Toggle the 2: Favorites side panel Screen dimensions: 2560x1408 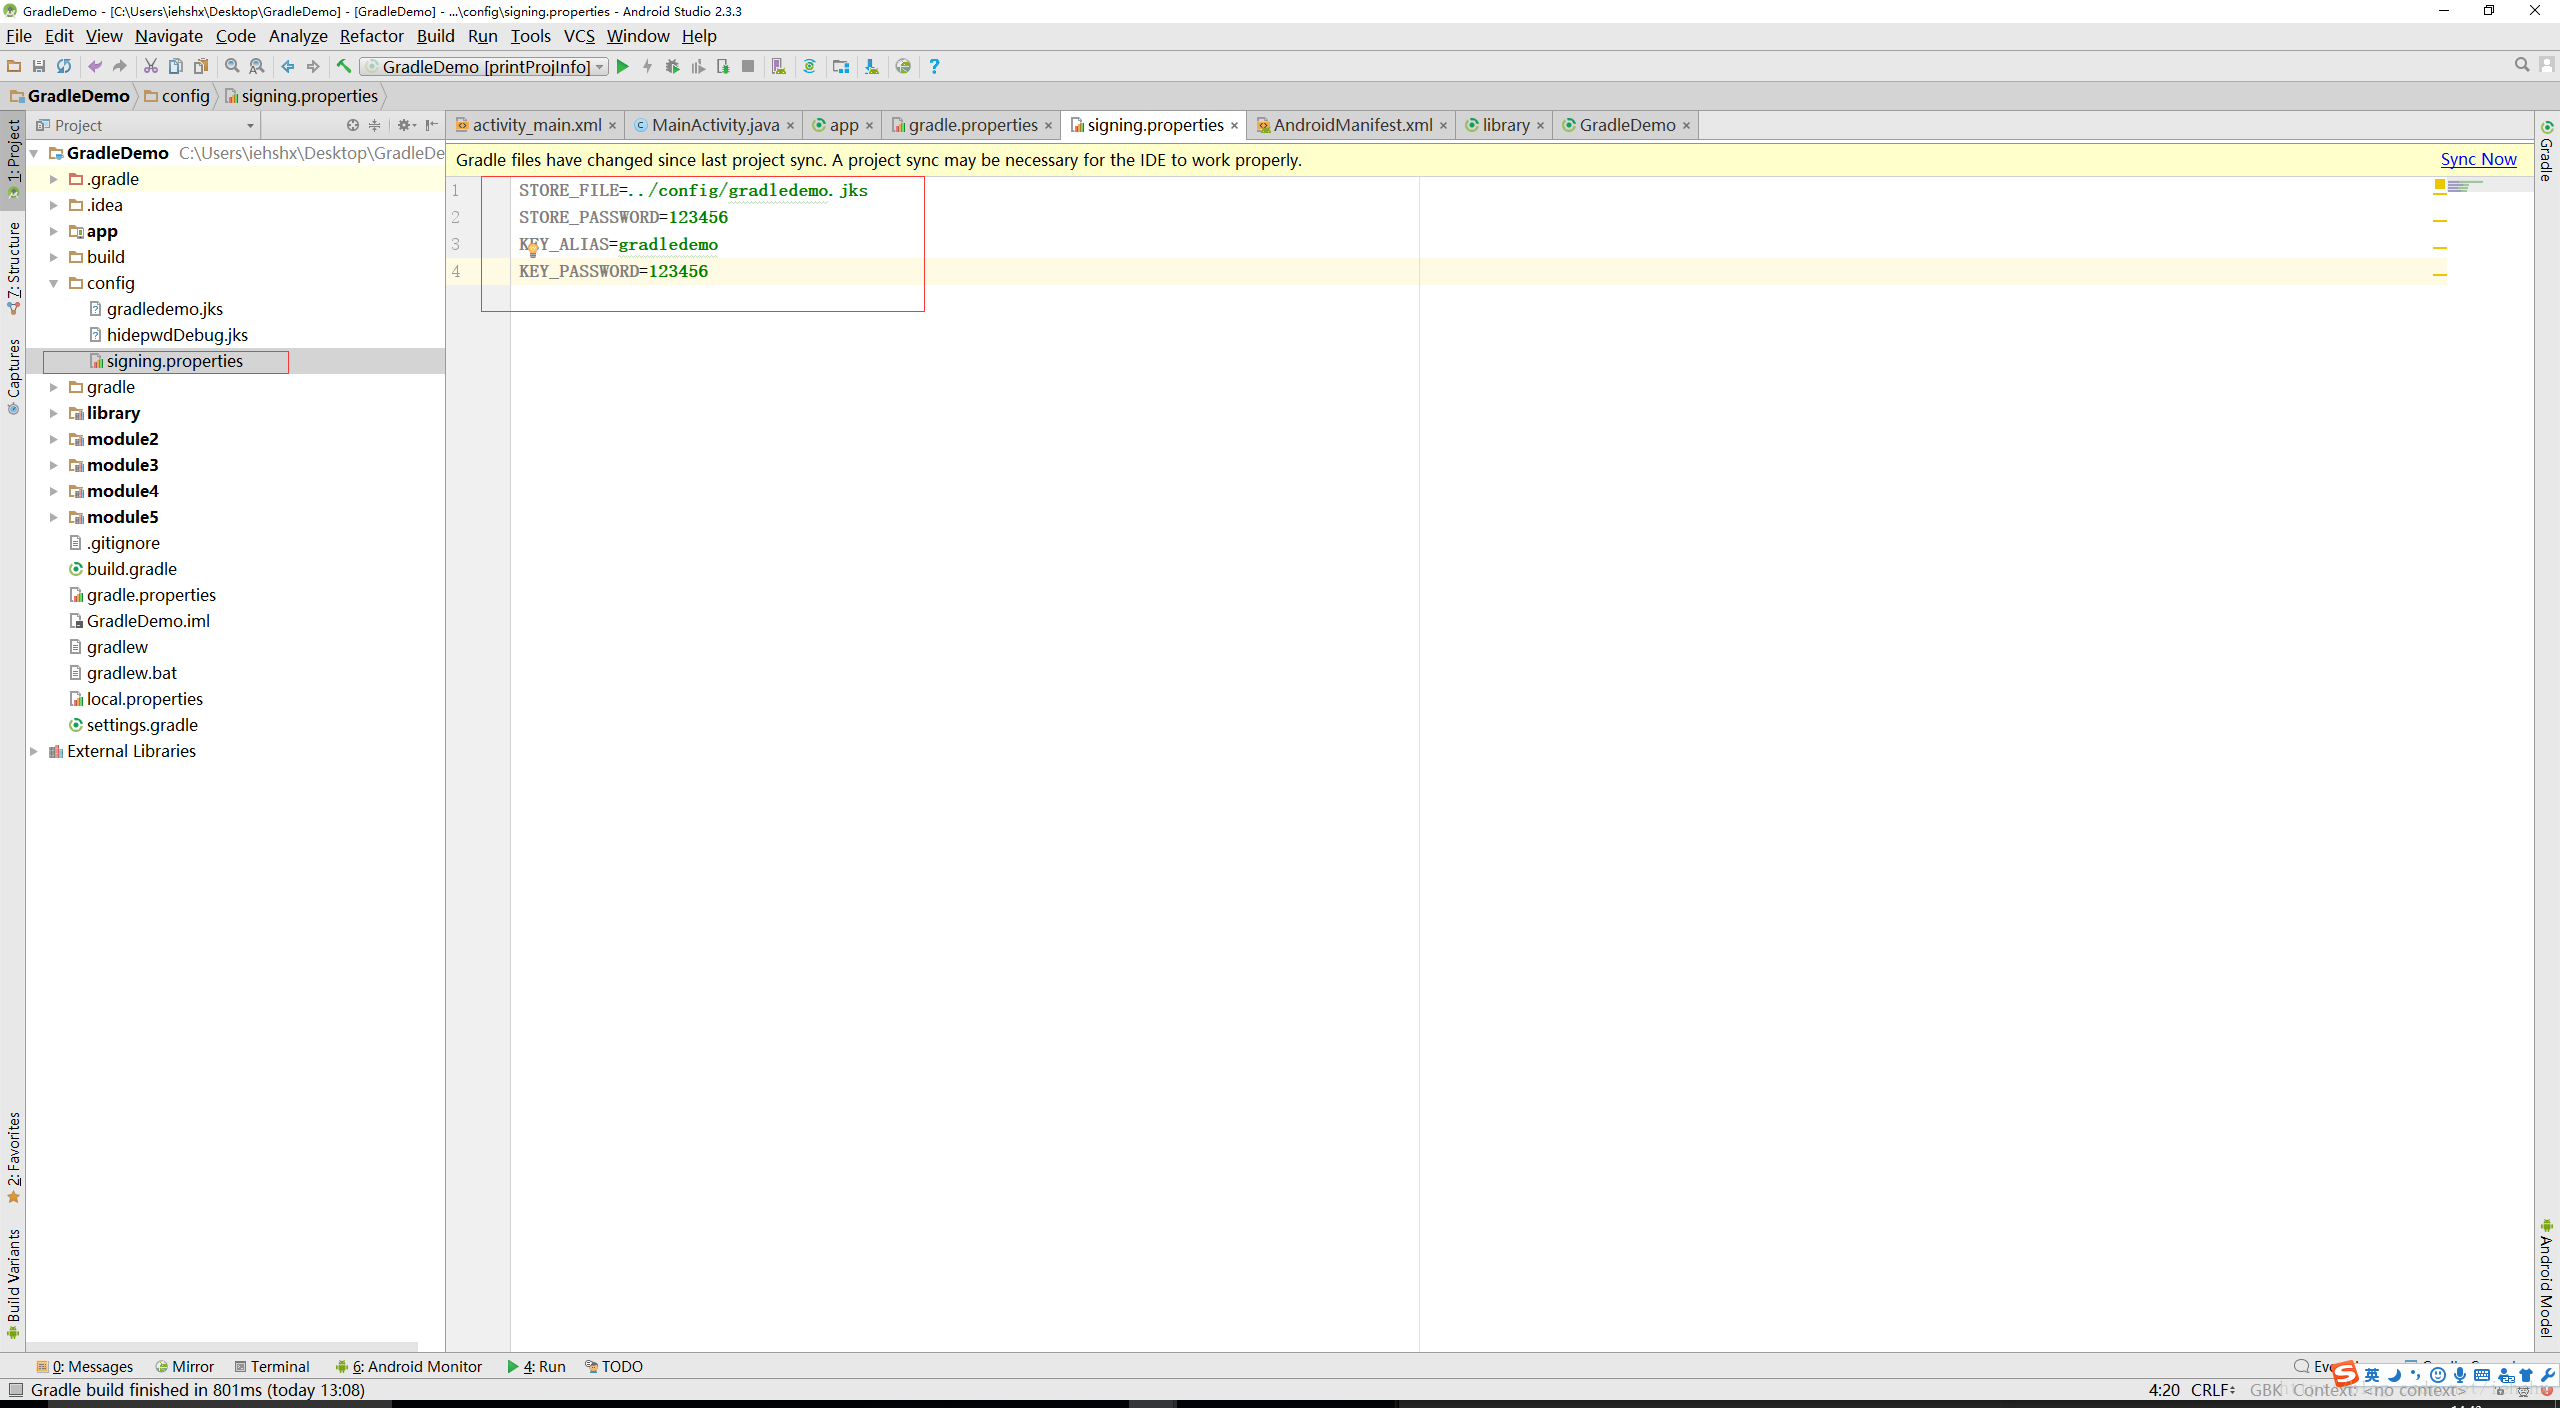[x=13, y=1158]
